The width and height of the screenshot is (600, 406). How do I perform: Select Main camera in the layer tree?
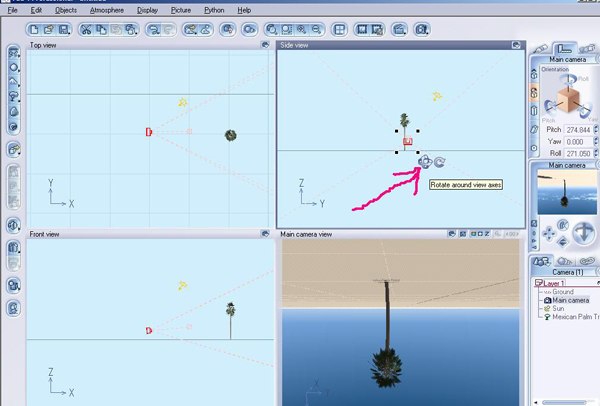pos(571,300)
